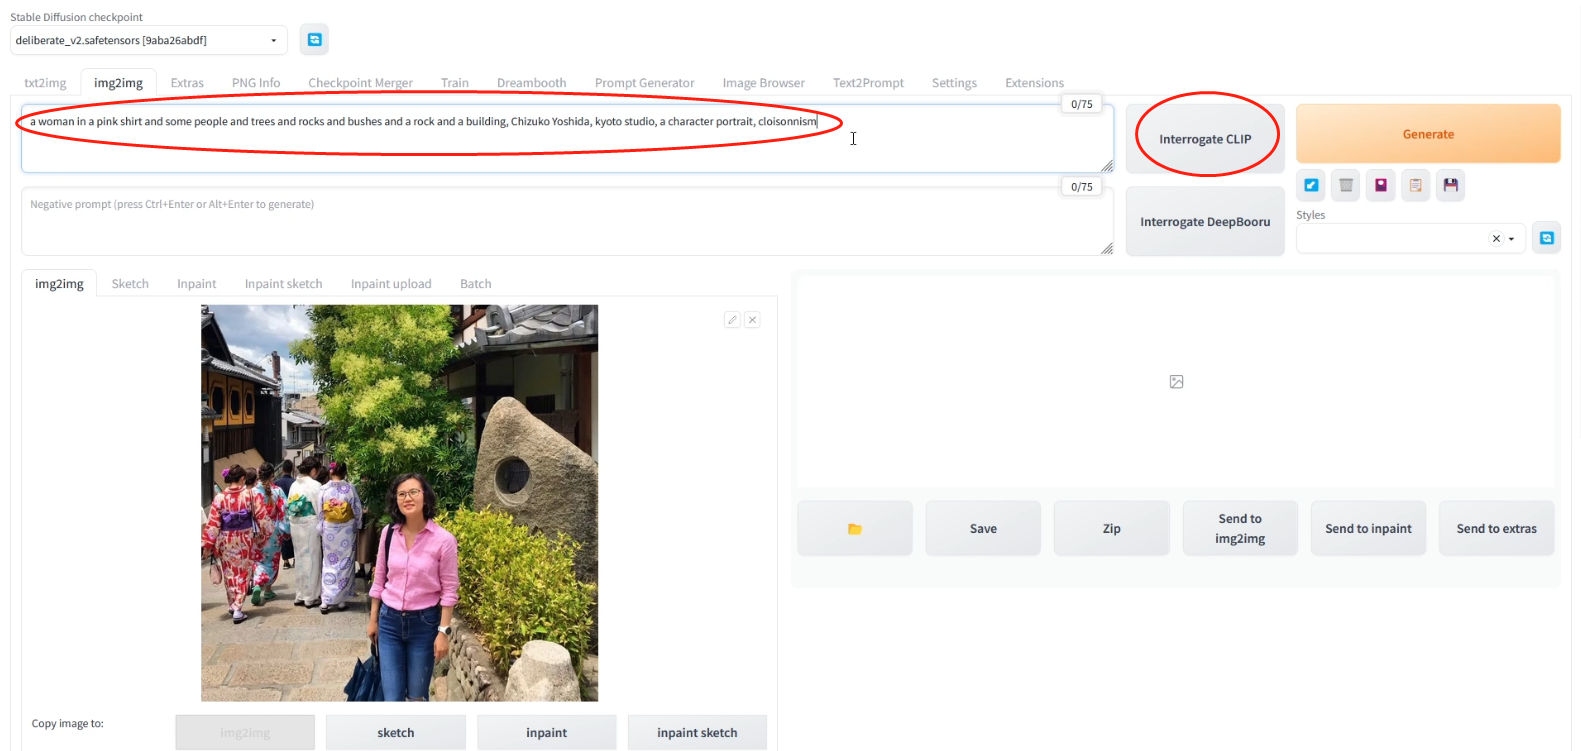Screen dimensions: 1581x751
Task: Refresh the Stable Diffusion checkpoint list
Action: (x=314, y=40)
